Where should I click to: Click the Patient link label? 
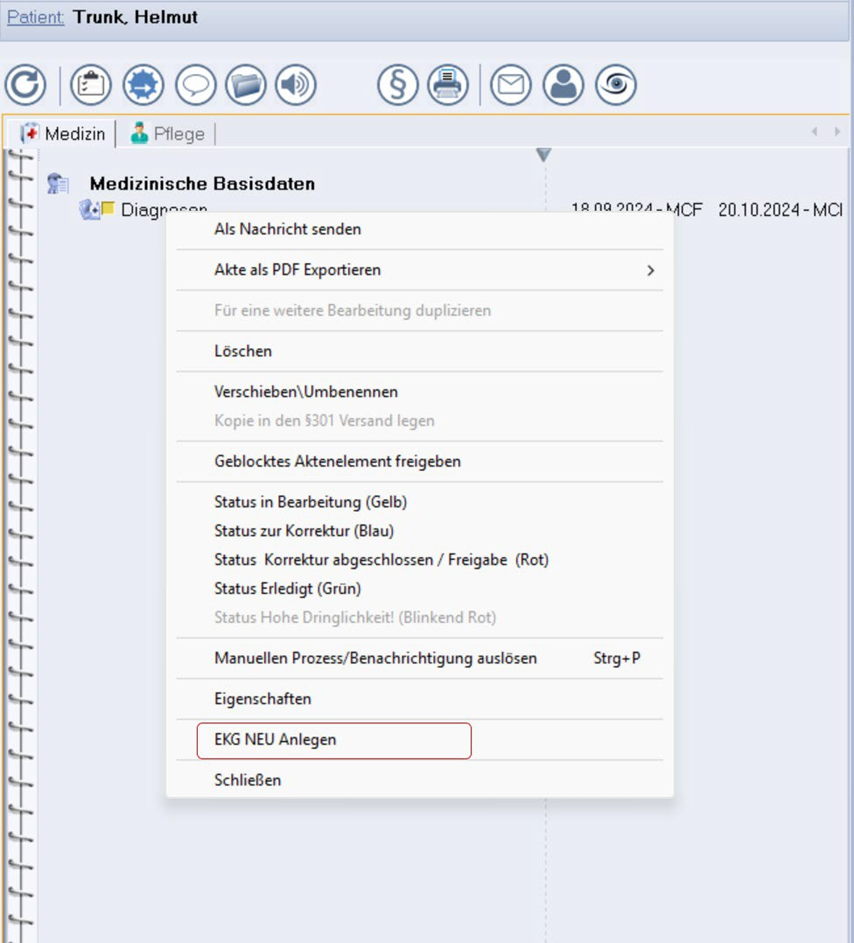pos(35,18)
